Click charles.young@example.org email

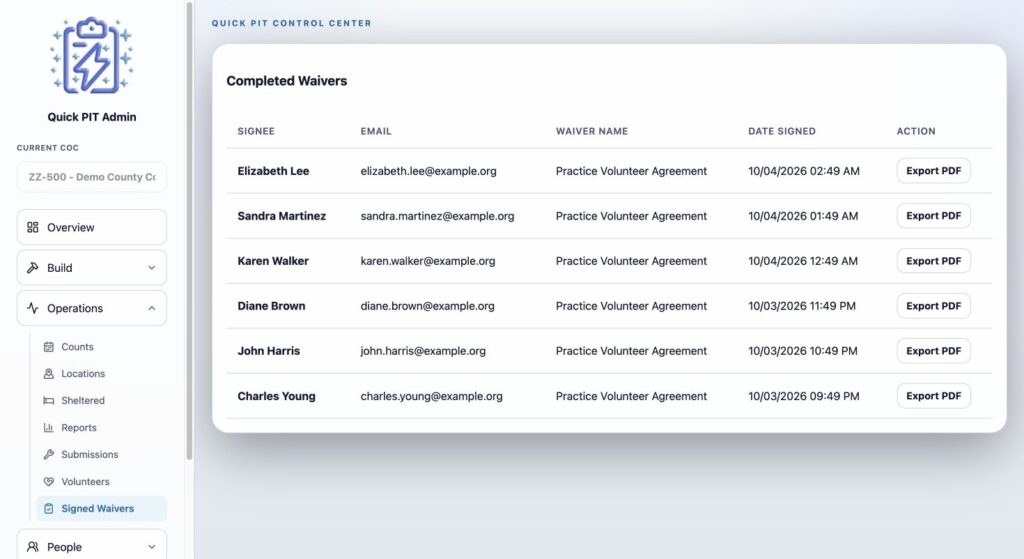click(x=432, y=396)
